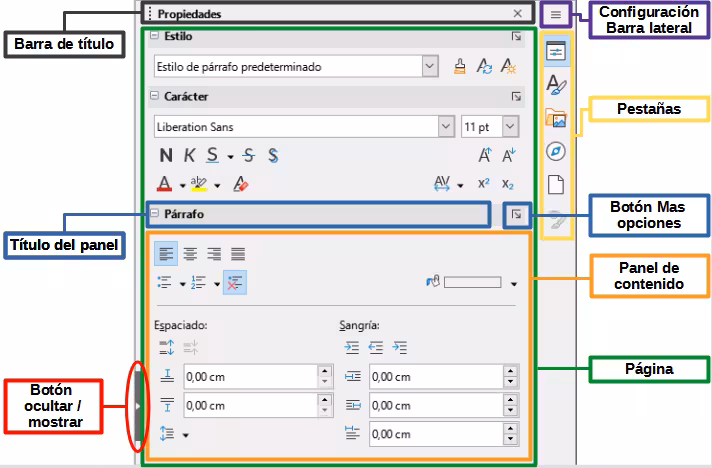
Task: Decrease indent icon under Sangría
Action: pos(376,348)
